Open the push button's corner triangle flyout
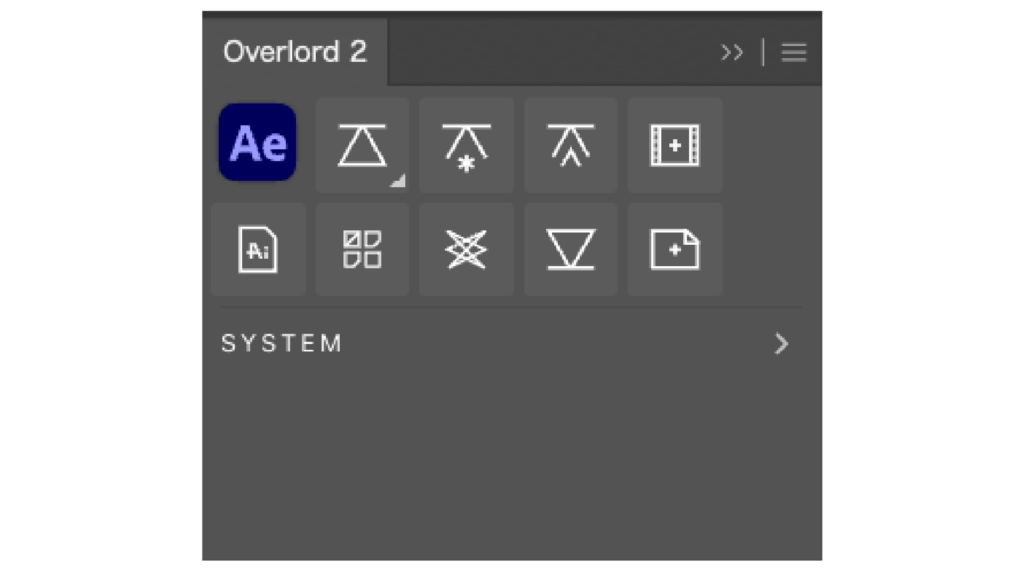Image resolution: width=1024 pixels, height=576 pixels. click(398, 181)
